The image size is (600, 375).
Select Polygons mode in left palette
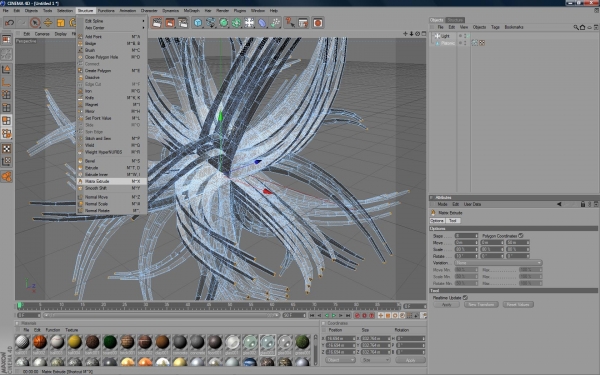point(7,121)
